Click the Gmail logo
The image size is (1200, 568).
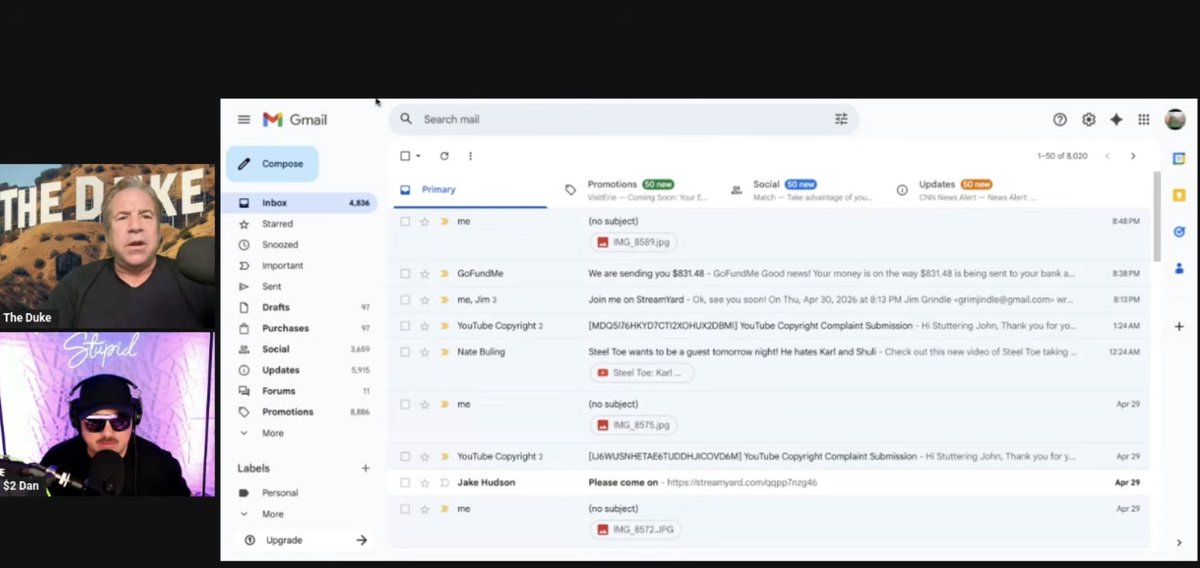pyautogui.click(x=295, y=119)
